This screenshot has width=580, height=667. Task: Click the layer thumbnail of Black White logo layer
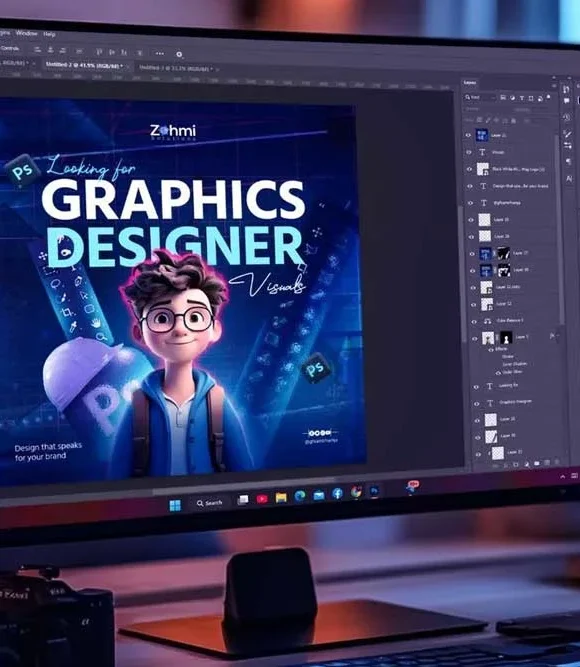(x=483, y=169)
